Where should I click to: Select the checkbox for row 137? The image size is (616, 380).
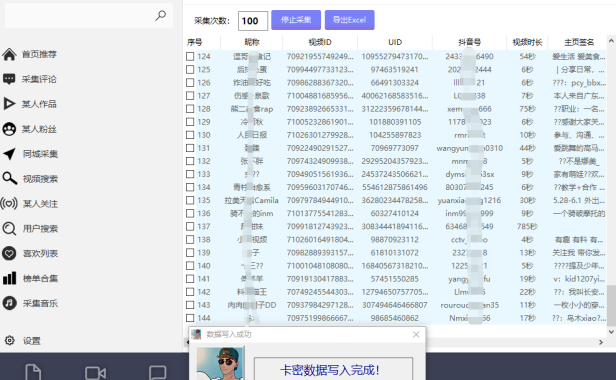[190, 226]
